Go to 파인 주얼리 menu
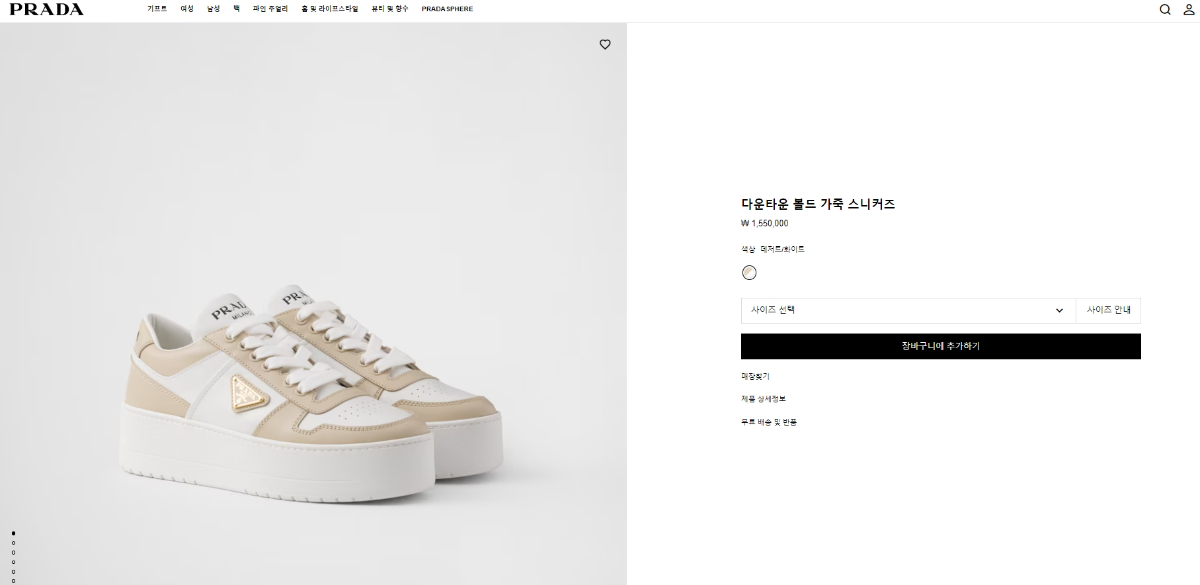This screenshot has width=1200, height=585. coord(270,9)
